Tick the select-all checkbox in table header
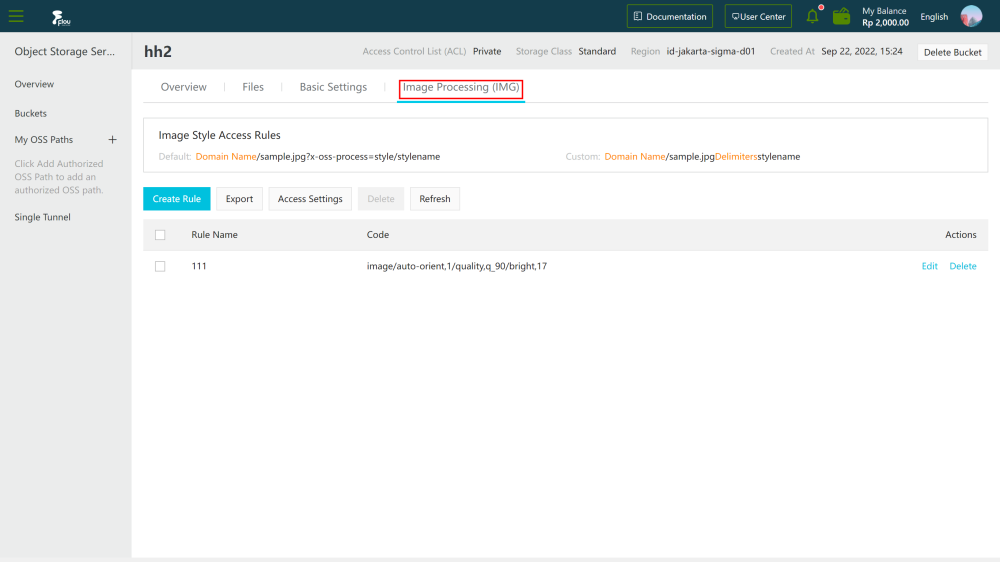1000x562 pixels. 160,235
